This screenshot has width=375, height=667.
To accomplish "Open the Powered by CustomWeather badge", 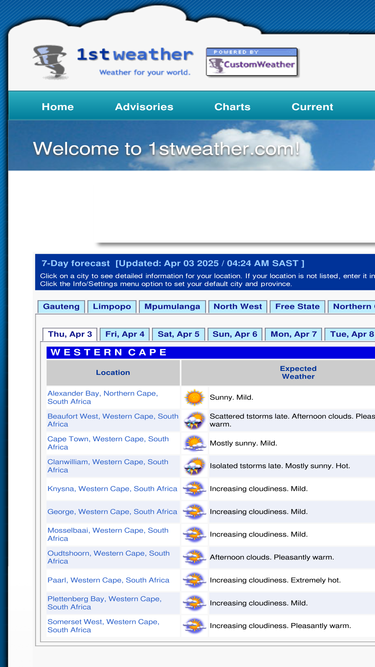I will (252, 62).
